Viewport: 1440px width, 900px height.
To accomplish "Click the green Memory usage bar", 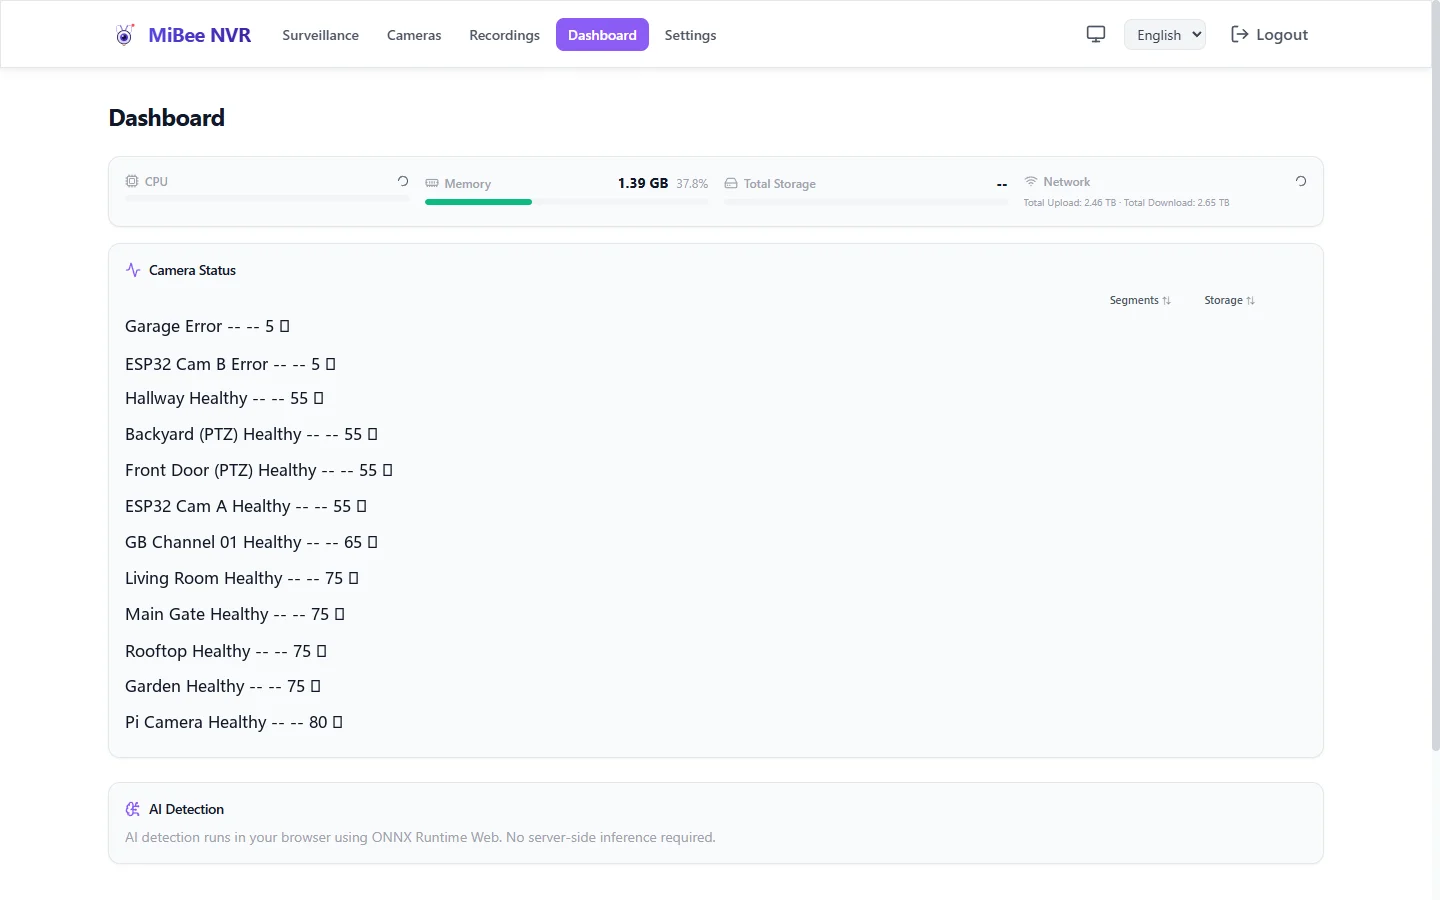I will pos(478,202).
